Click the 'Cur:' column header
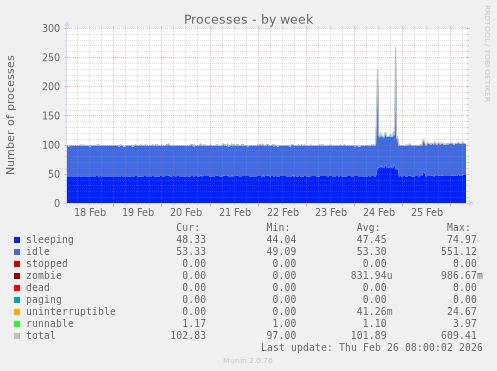Viewport: 497px width, 371px height. pyautogui.click(x=188, y=228)
